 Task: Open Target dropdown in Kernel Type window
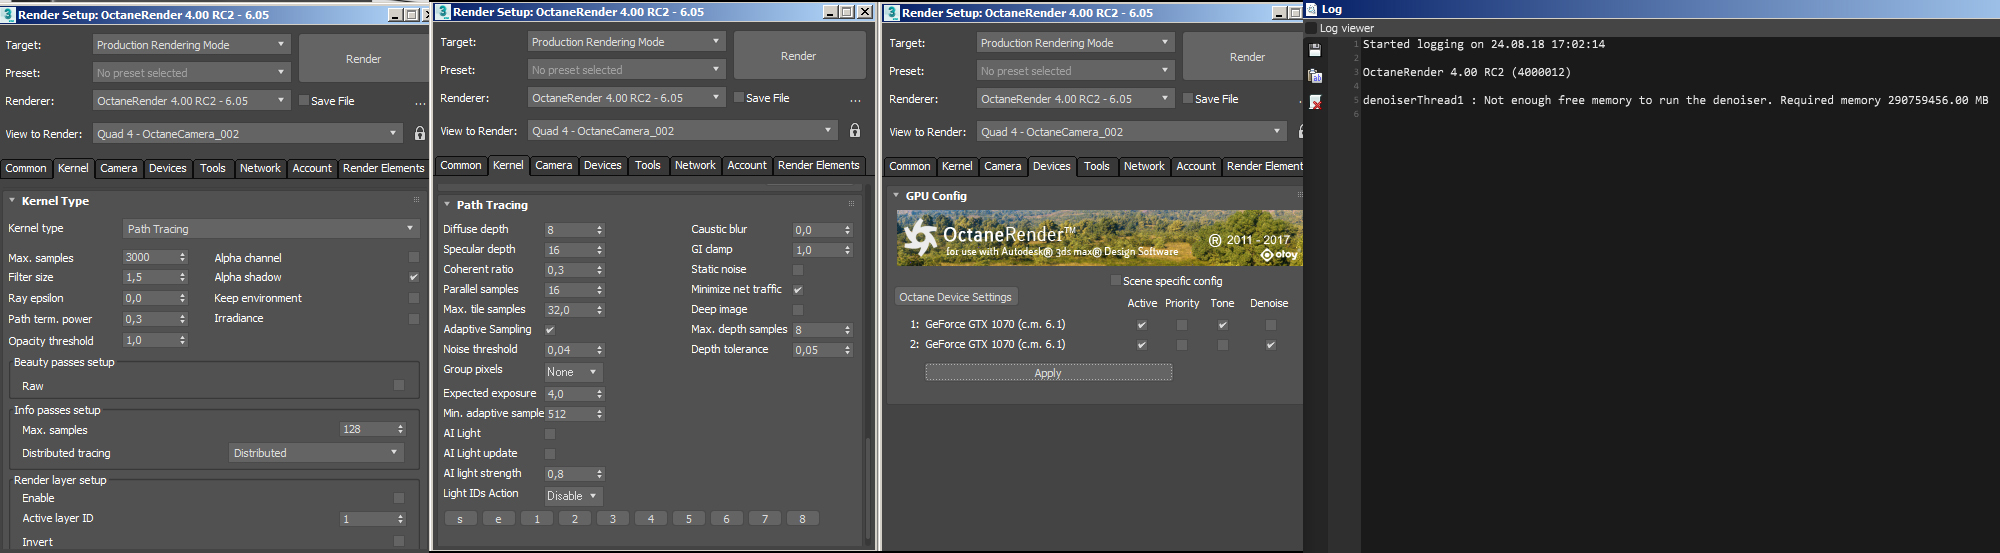tap(192, 45)
